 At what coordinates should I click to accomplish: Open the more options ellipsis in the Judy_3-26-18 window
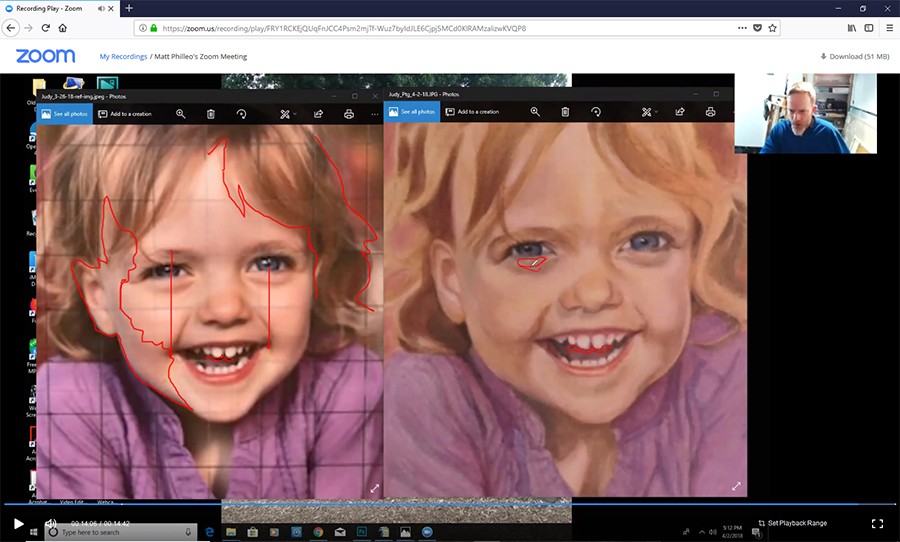click(x=374, y=114)
